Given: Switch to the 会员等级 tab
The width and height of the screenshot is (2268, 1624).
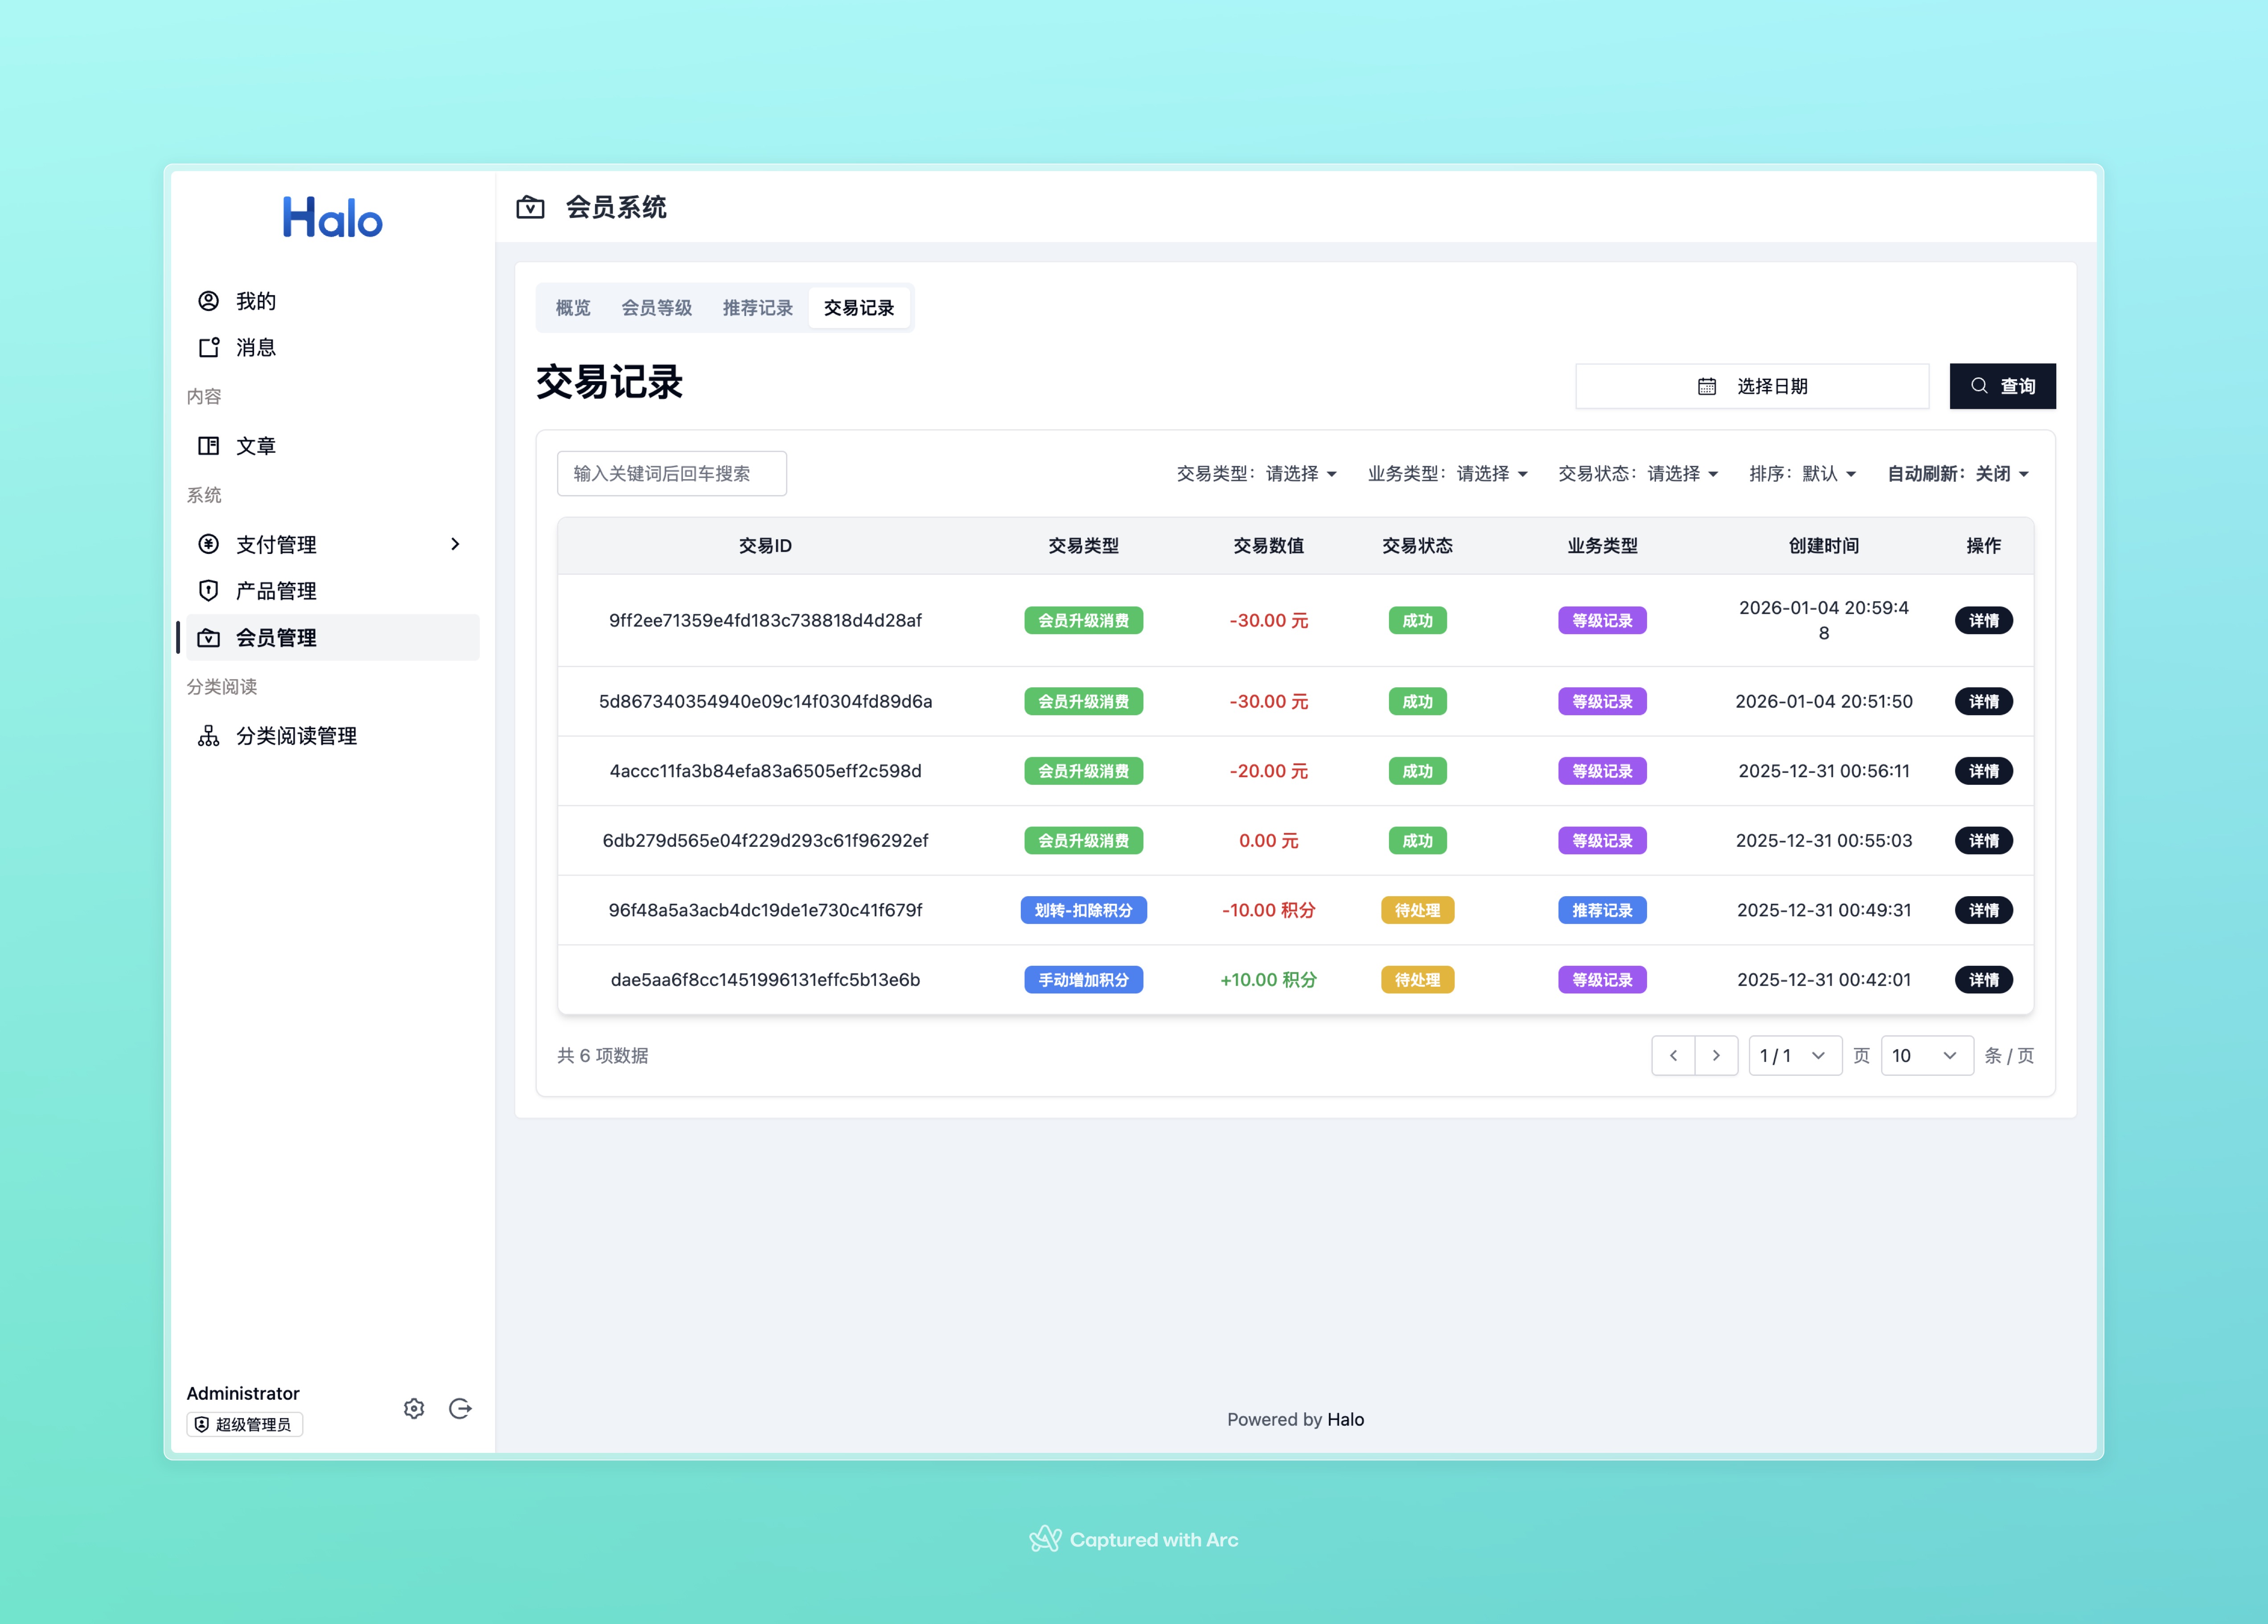Looking at the screenshot, I should [x=656, y=308].
